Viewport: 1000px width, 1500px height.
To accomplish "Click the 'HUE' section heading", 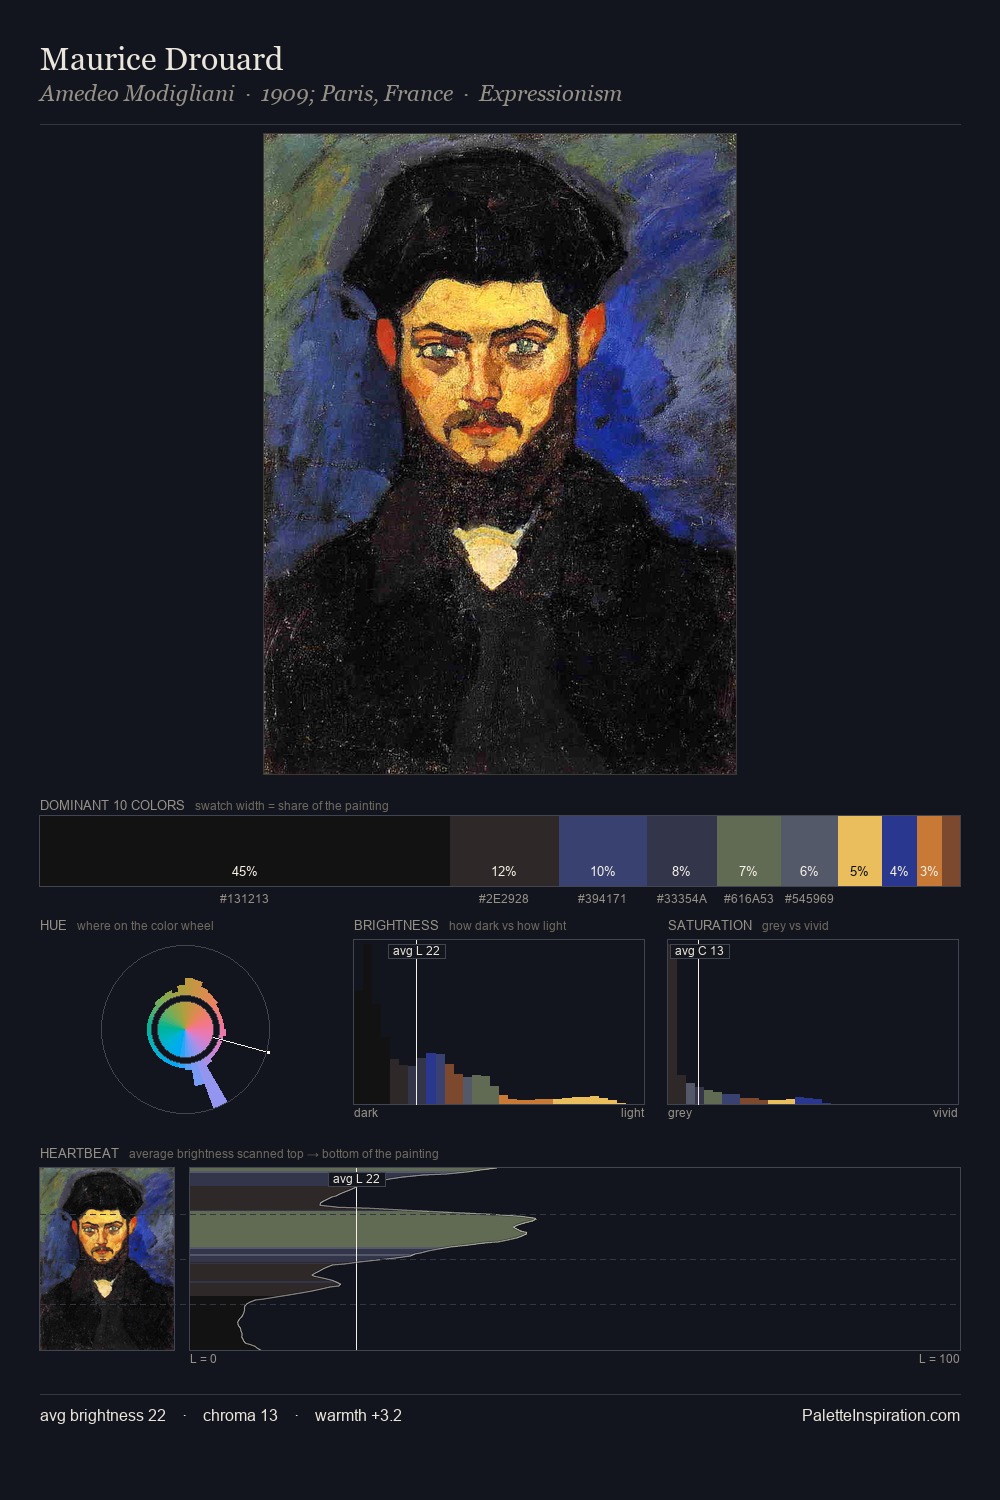I will (x=53, y=925).
